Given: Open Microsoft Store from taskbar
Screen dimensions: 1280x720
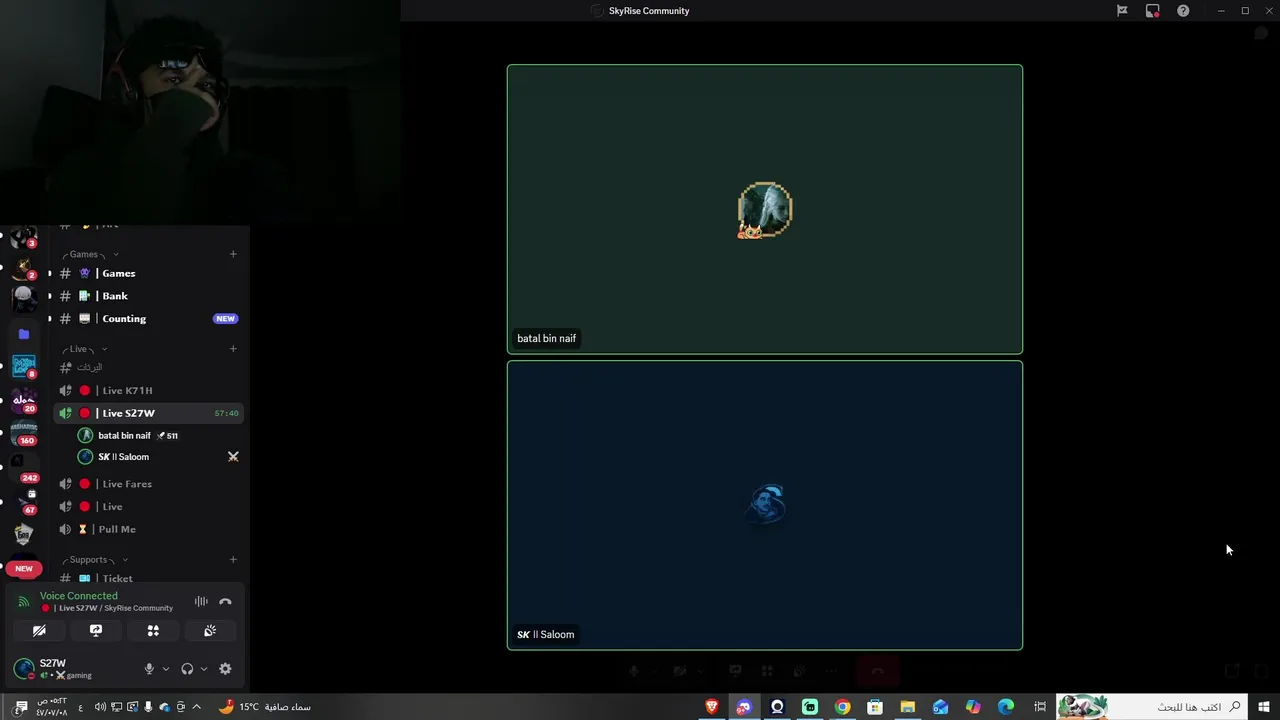Looking at the screenshot, I should coord(875,707).
